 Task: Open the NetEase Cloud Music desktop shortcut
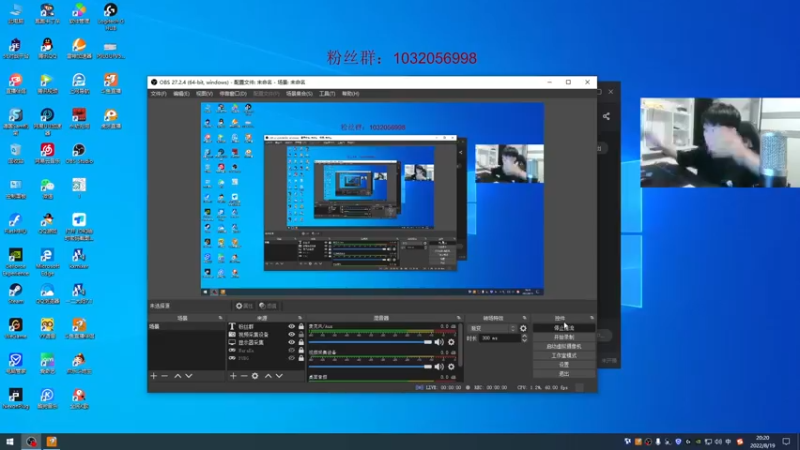coord(47,153)
